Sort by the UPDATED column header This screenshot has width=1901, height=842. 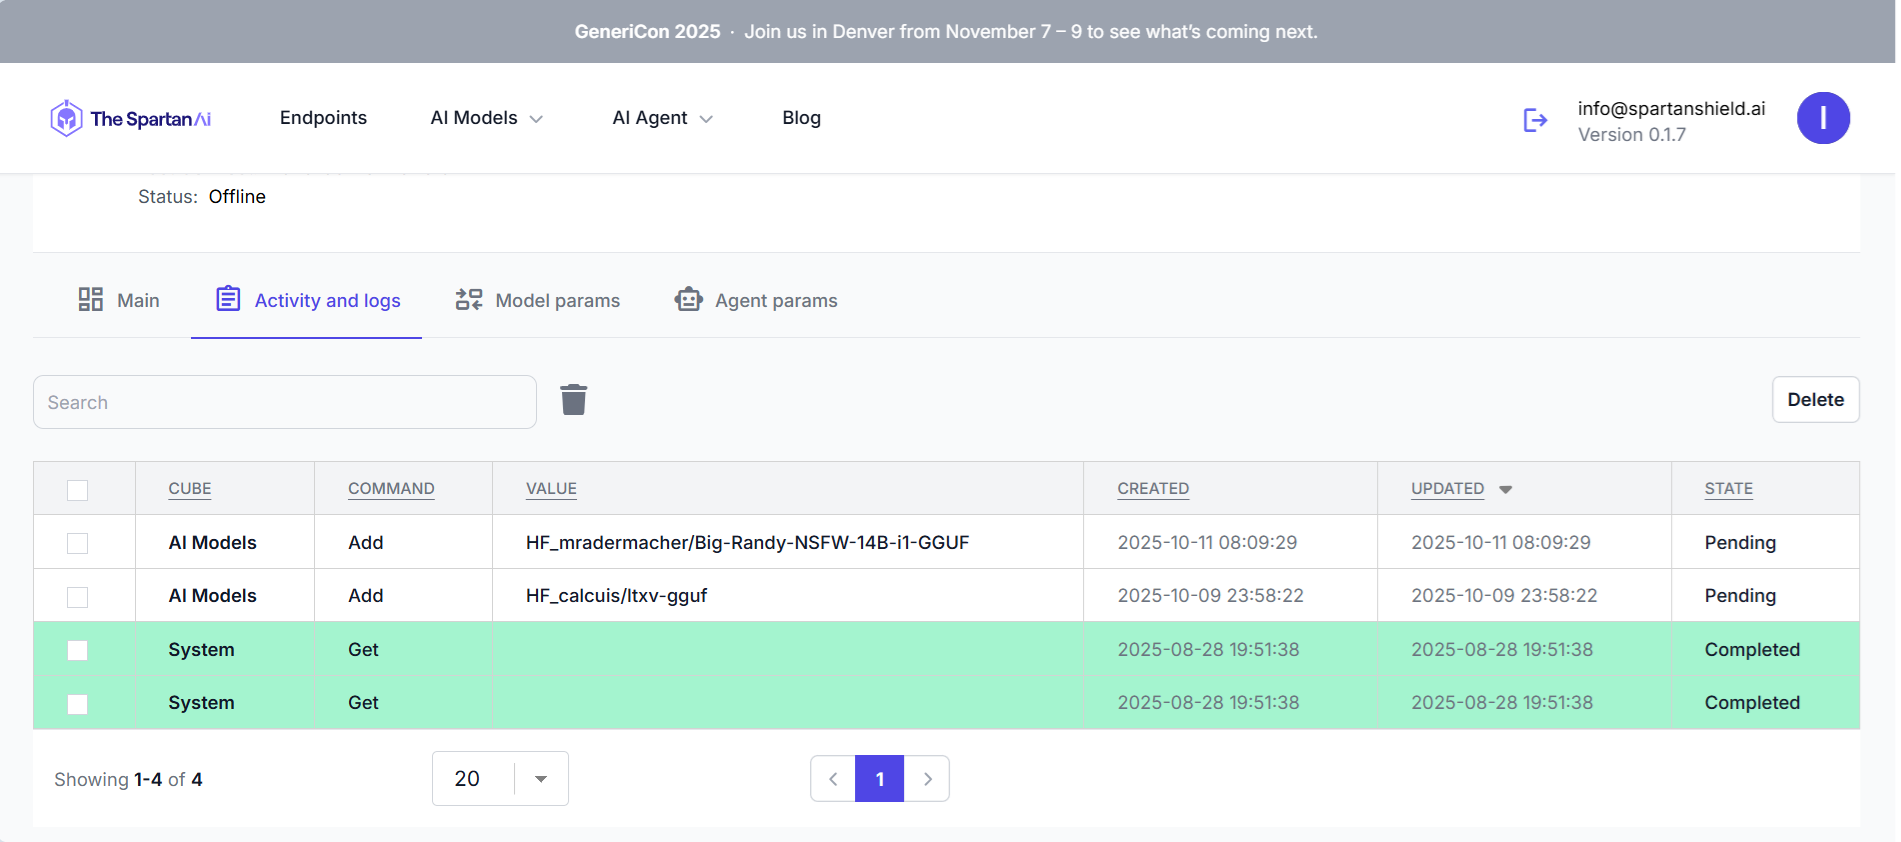click(x=1447, y=489)
